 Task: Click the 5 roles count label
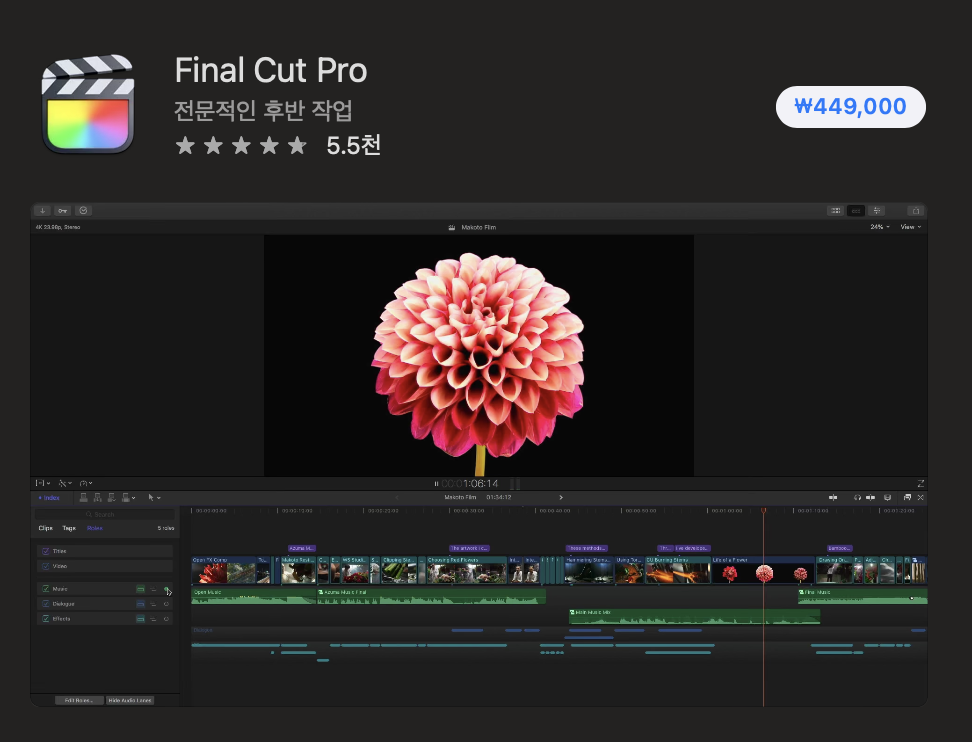click(166, 528)
